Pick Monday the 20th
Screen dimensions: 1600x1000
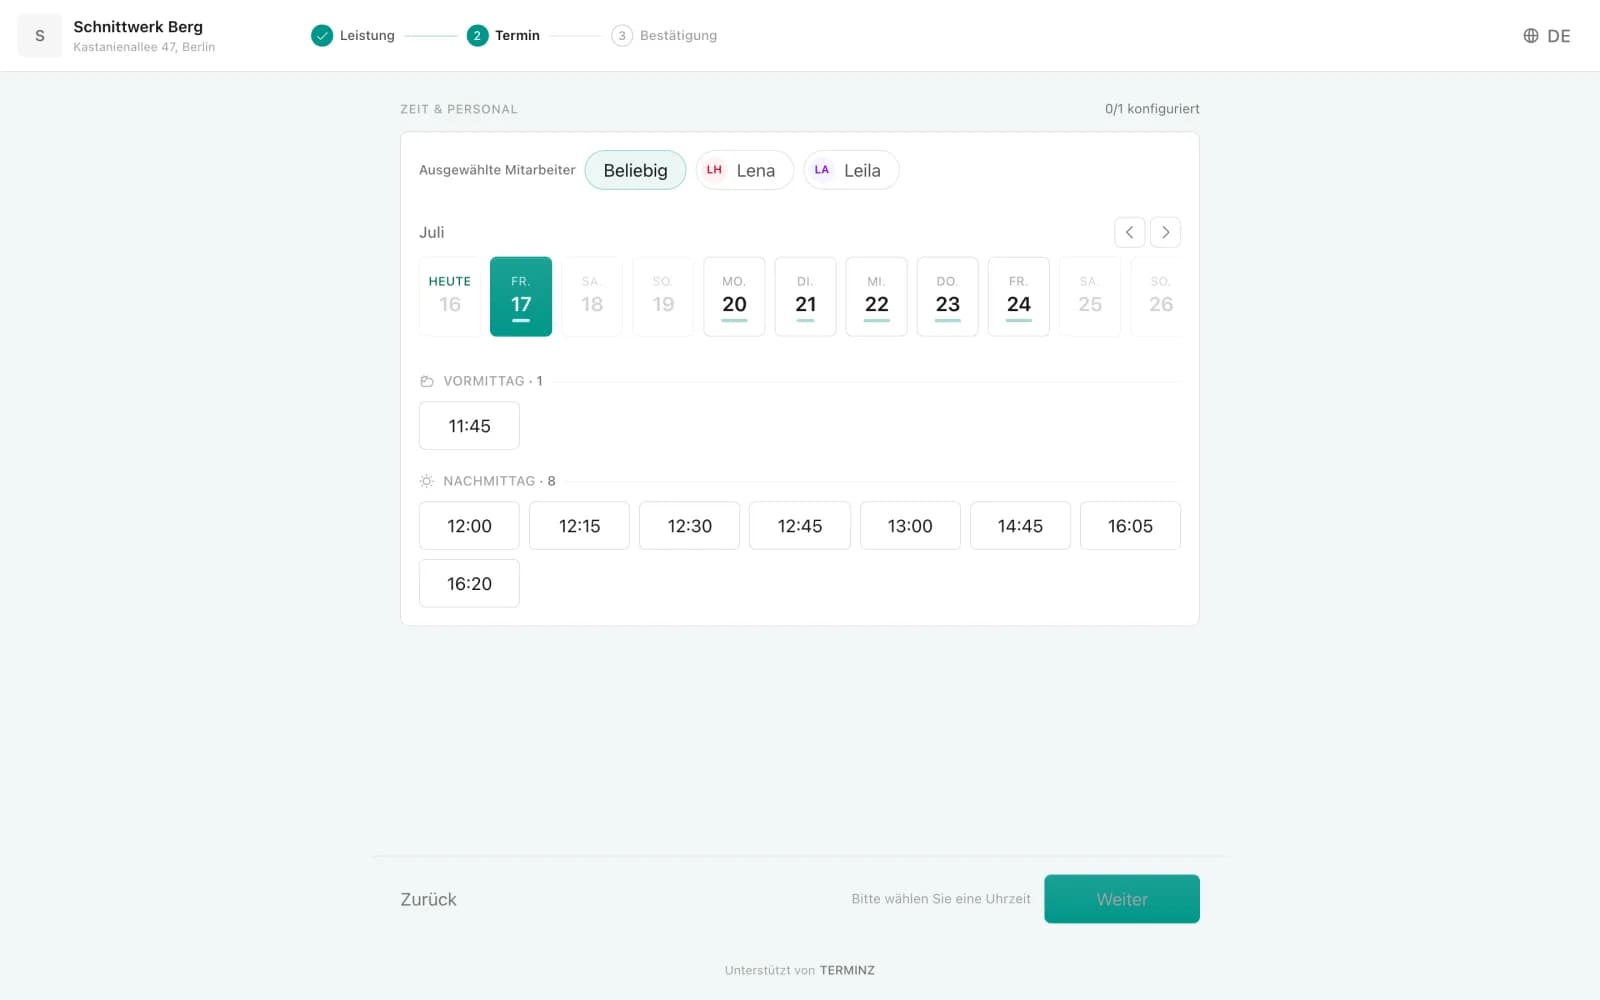point(734,297)
